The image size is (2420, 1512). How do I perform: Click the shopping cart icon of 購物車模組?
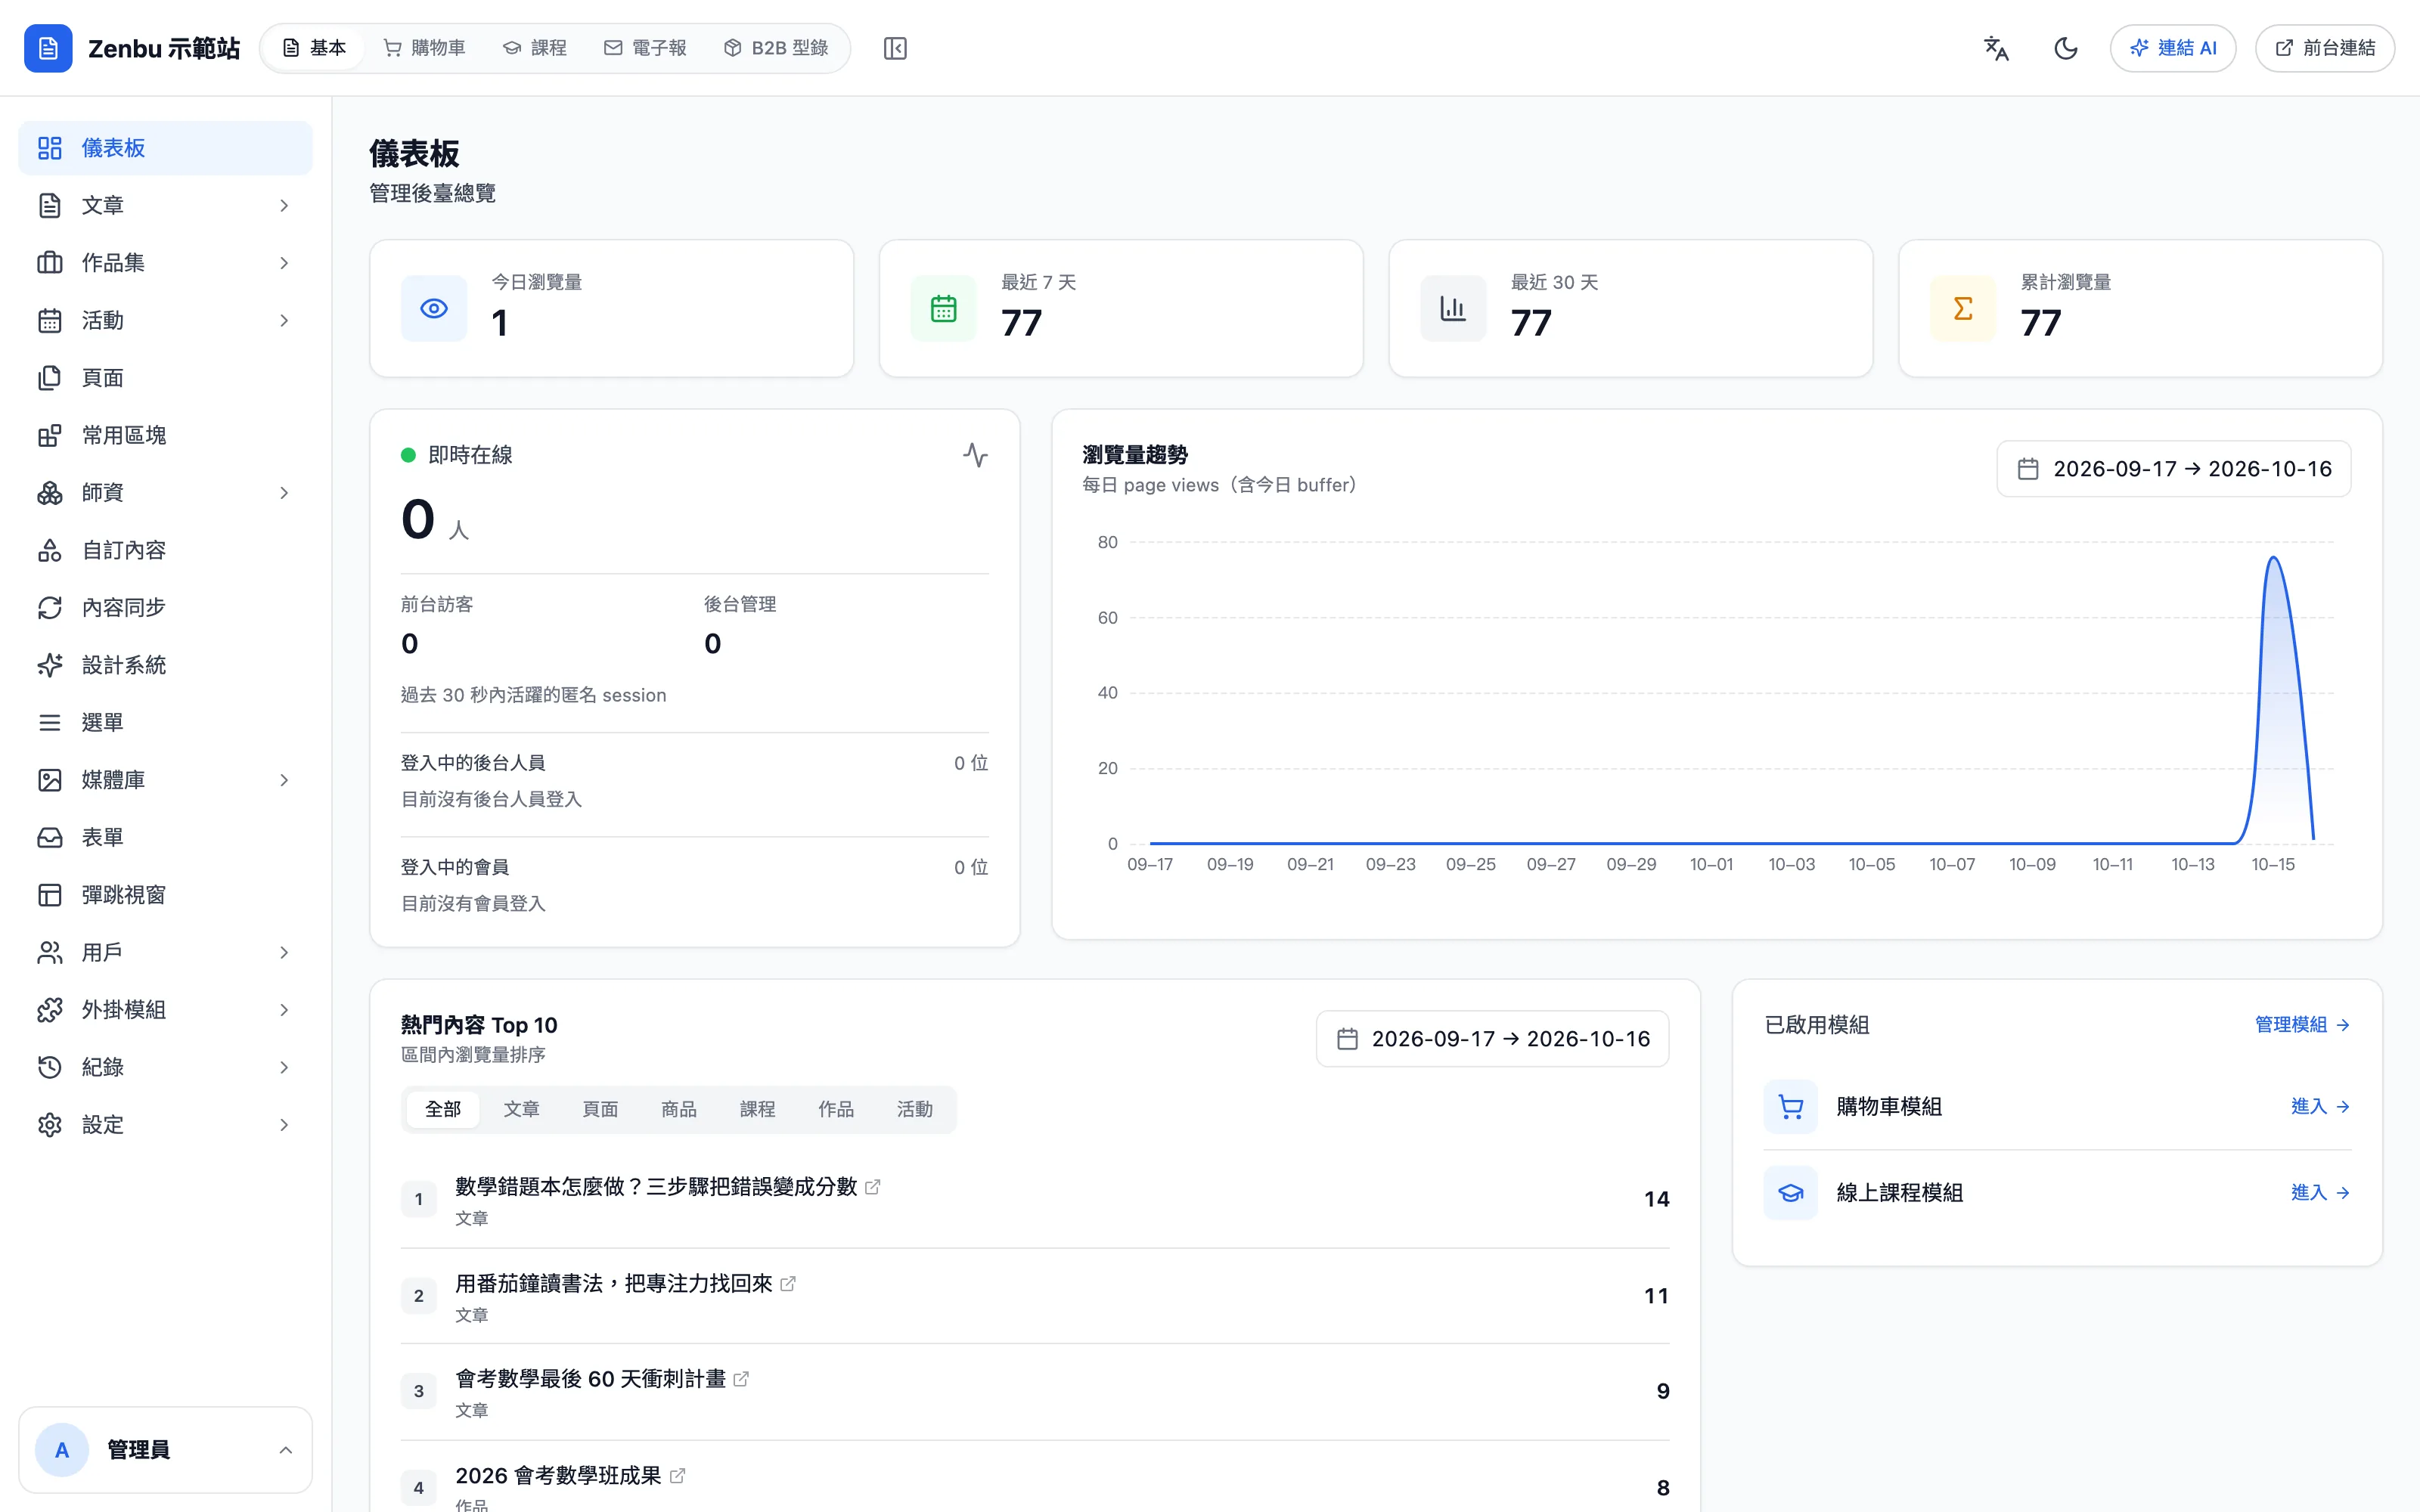[x=1791, y=1106]
